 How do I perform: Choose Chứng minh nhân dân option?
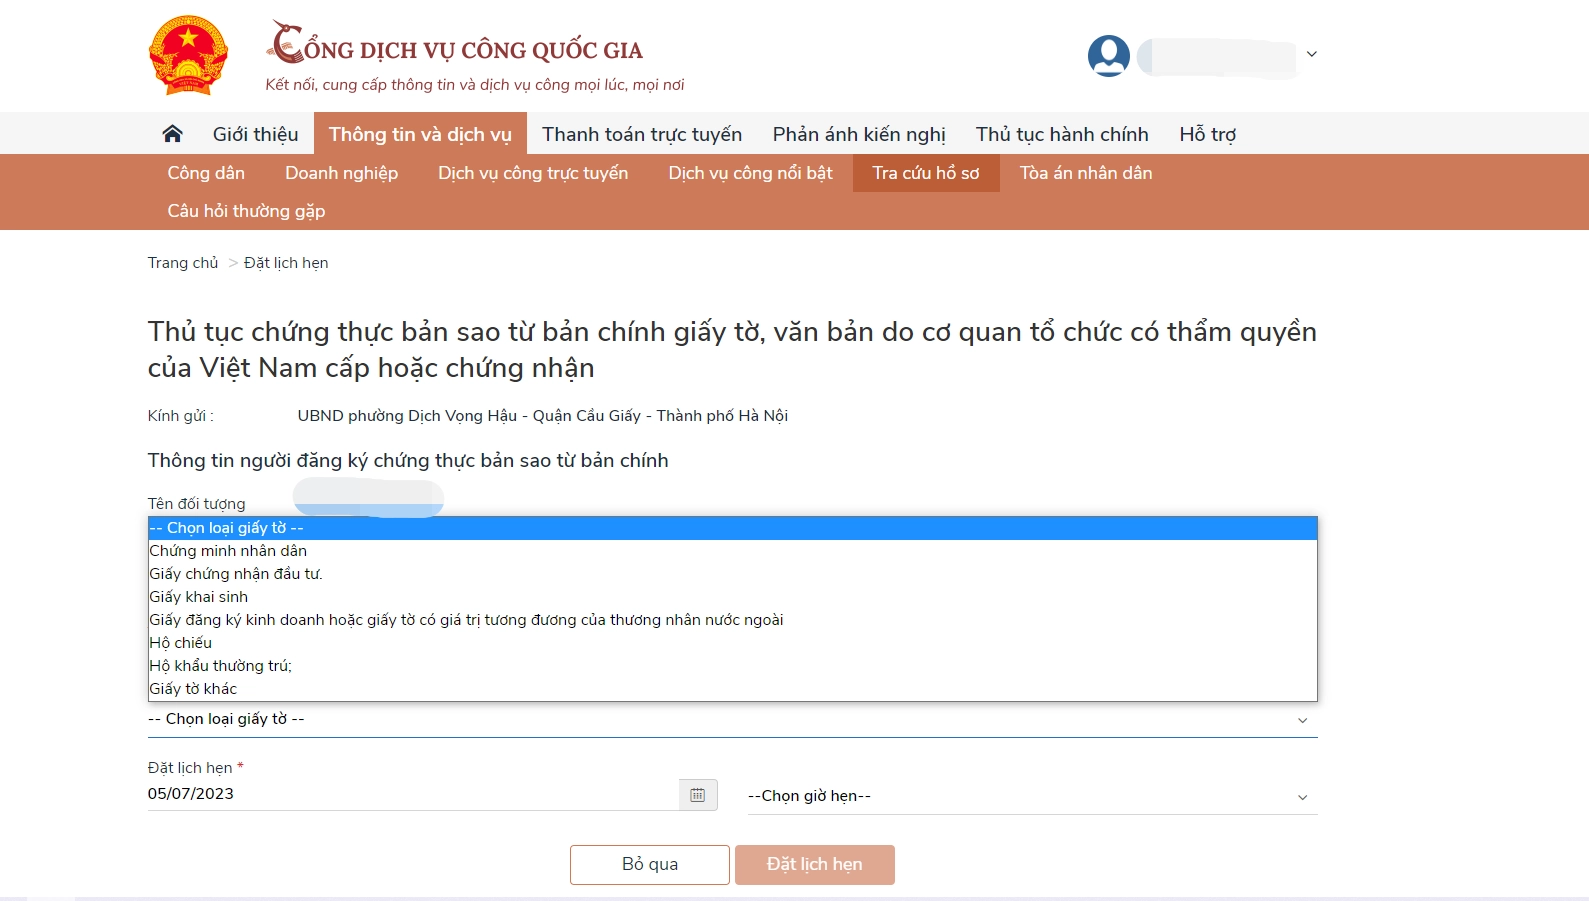pos(733,551)
